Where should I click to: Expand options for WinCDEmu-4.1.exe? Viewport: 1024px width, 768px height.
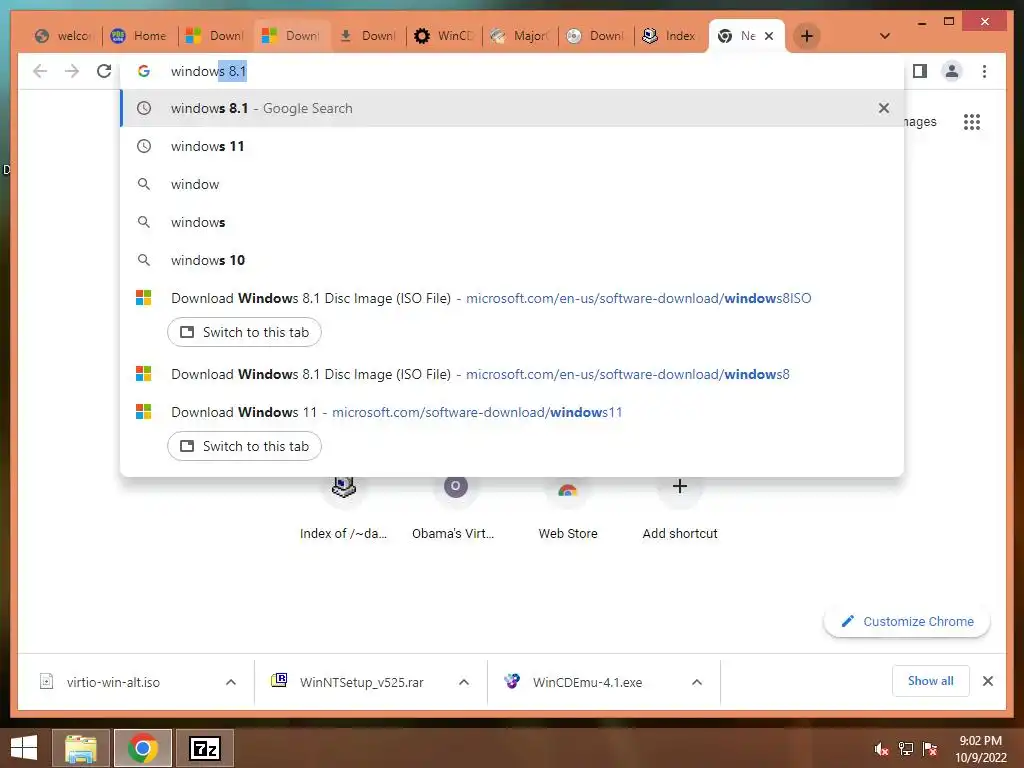click(x=697, y=682)
